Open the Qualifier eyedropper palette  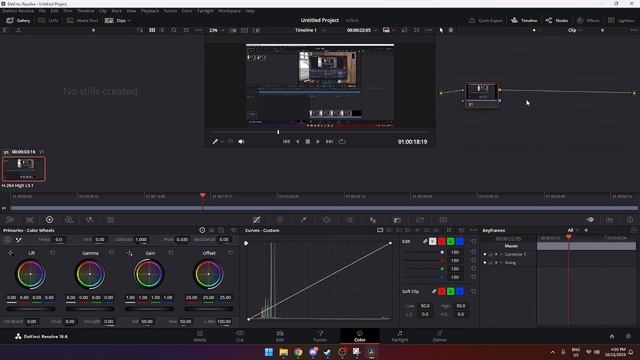[304, 220]
